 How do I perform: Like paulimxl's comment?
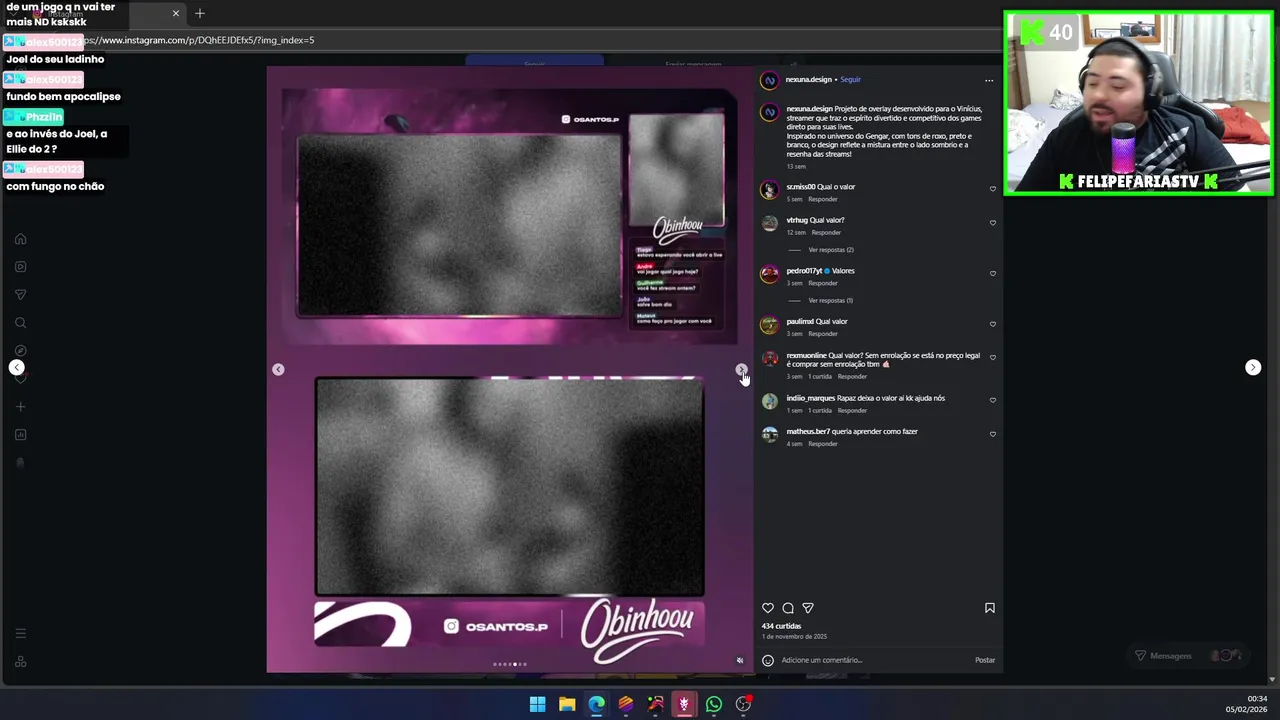tap(993, 324)
